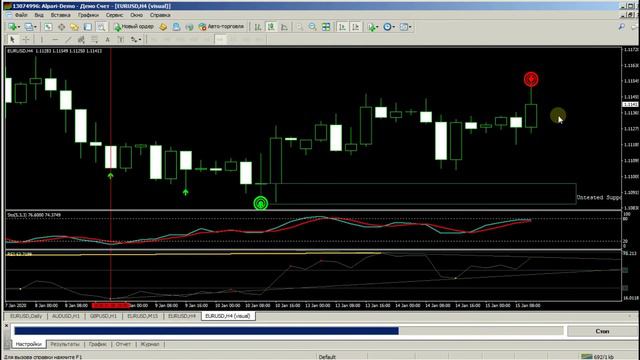Viewport: 640px width, 360px height.
Task: Select the vertical line drawing tool
Action: (x=42, y=40)
